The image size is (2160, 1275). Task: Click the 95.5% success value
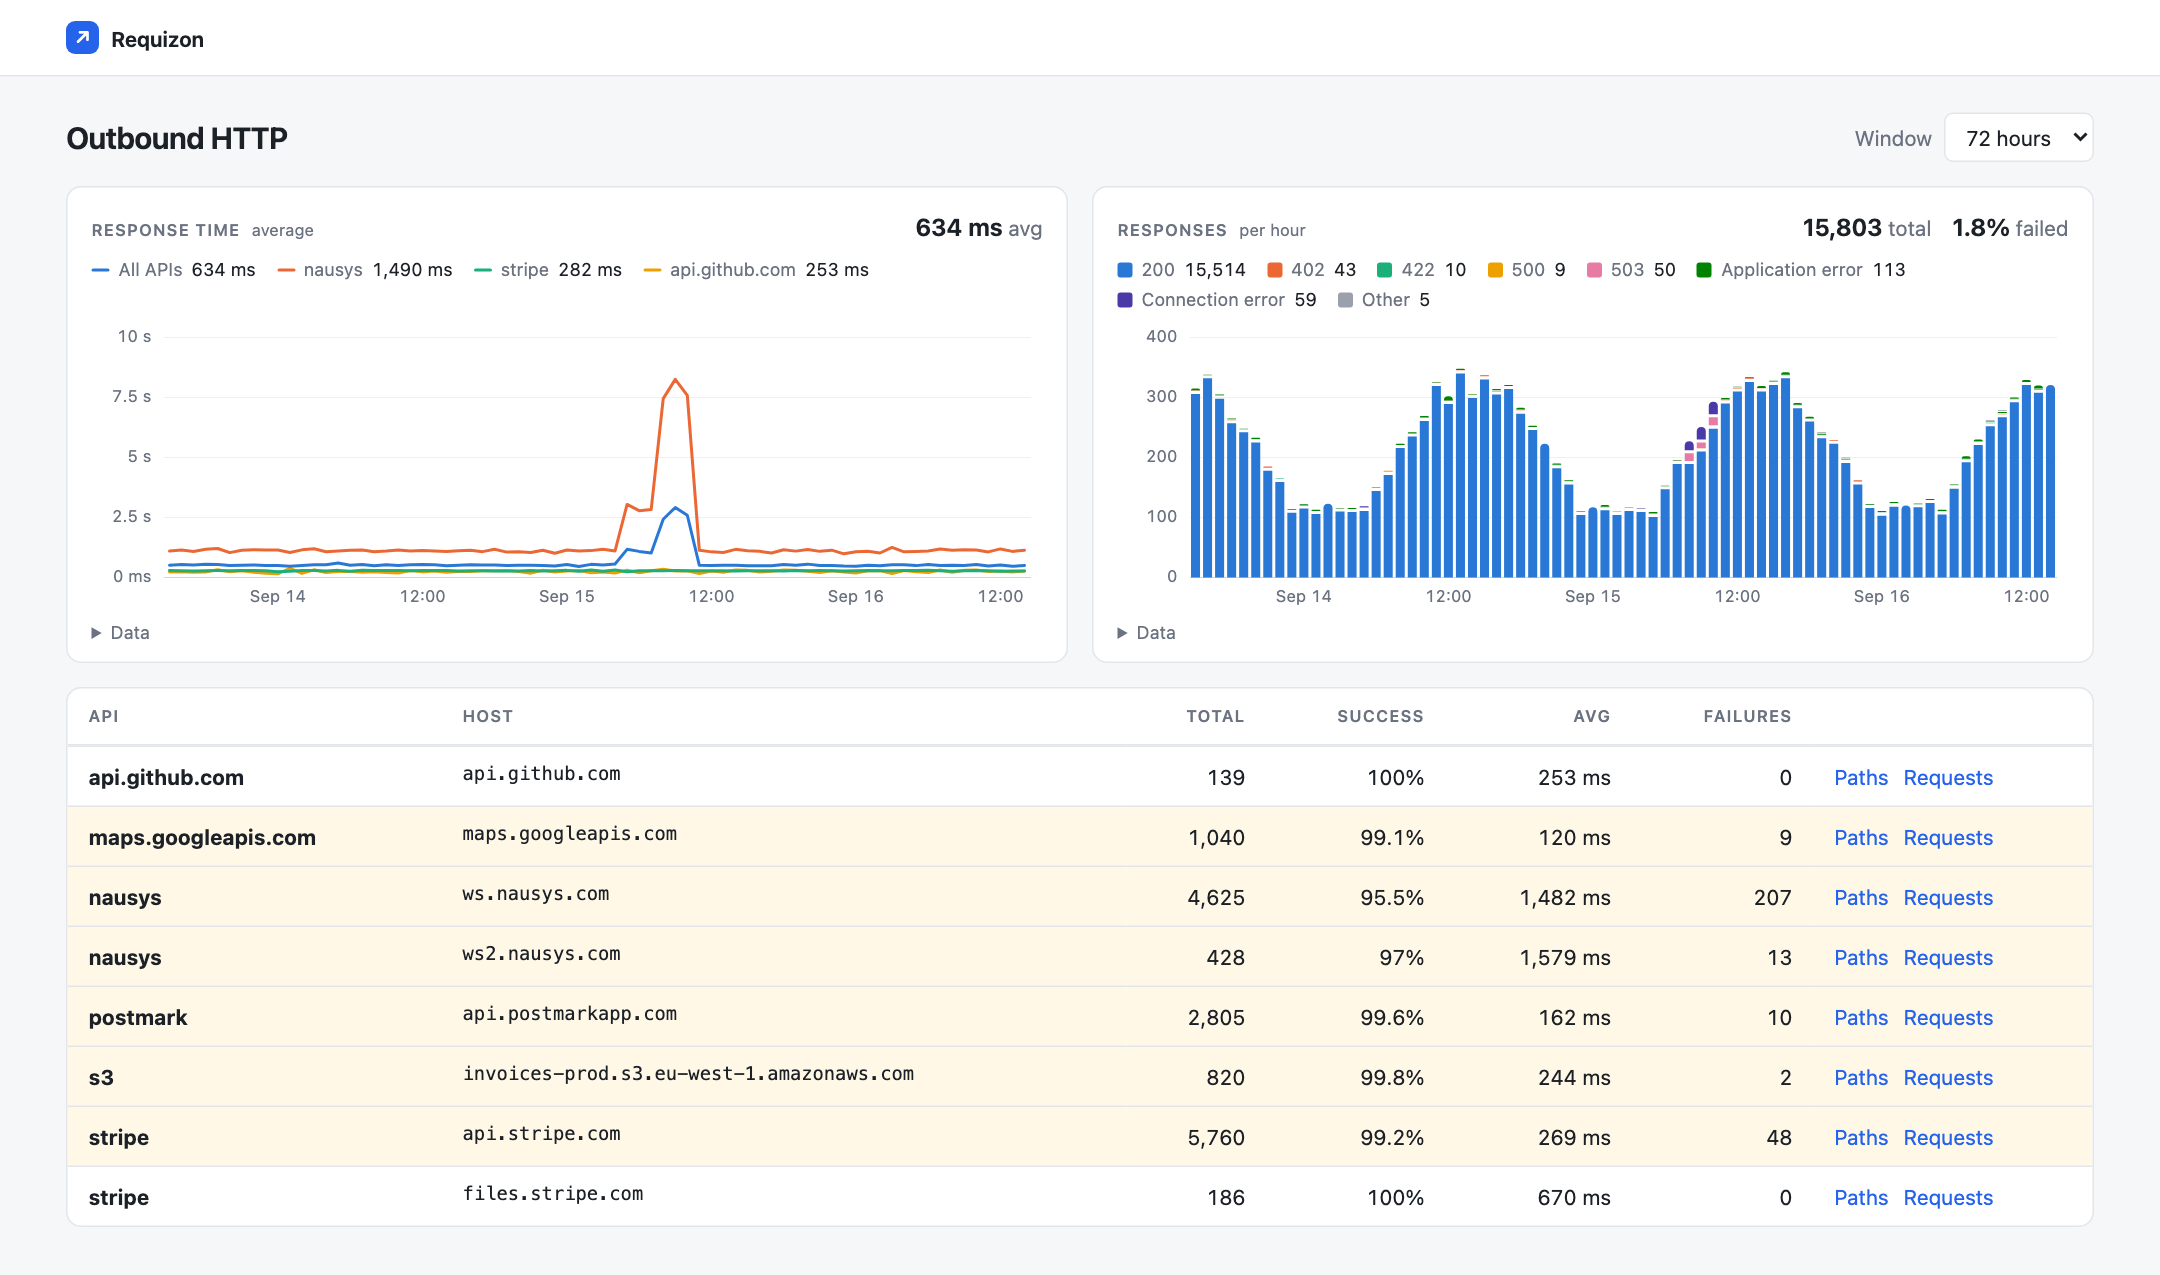tap(1392, 898)
